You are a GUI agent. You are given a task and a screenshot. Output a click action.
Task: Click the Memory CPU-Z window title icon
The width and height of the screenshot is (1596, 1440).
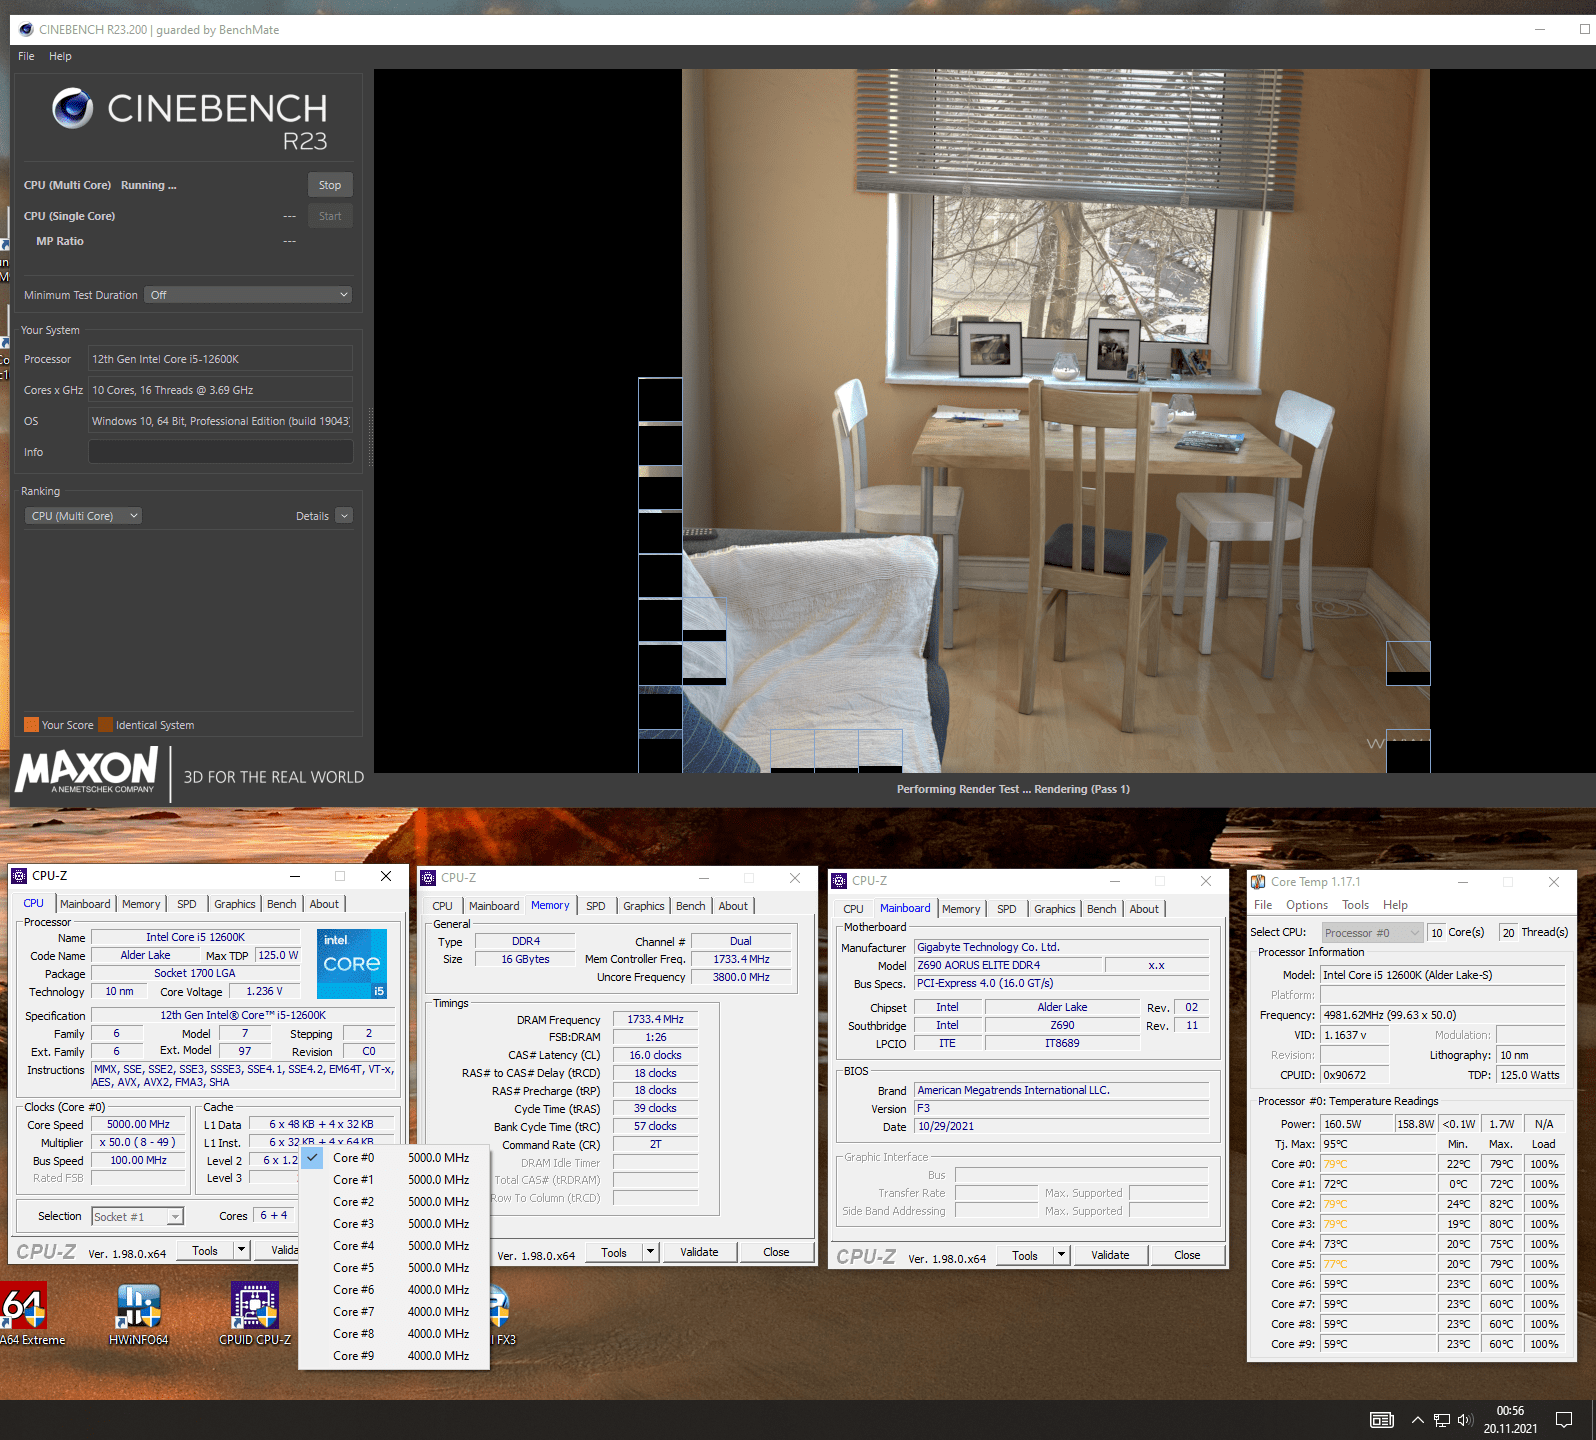tap(428, 878)
